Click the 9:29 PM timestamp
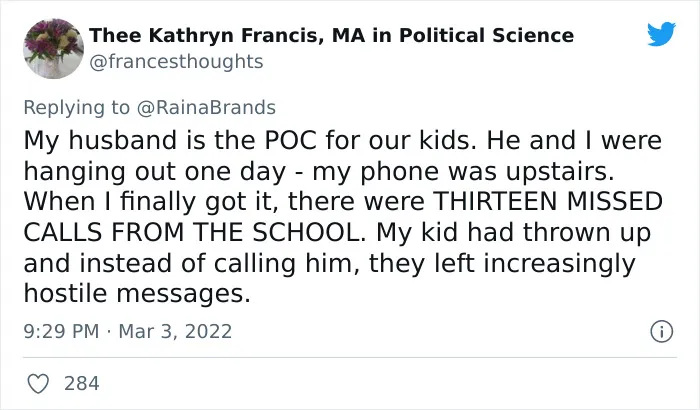Image resolution: width=700 pixels, height=410 pixels. tap(61, 331)
